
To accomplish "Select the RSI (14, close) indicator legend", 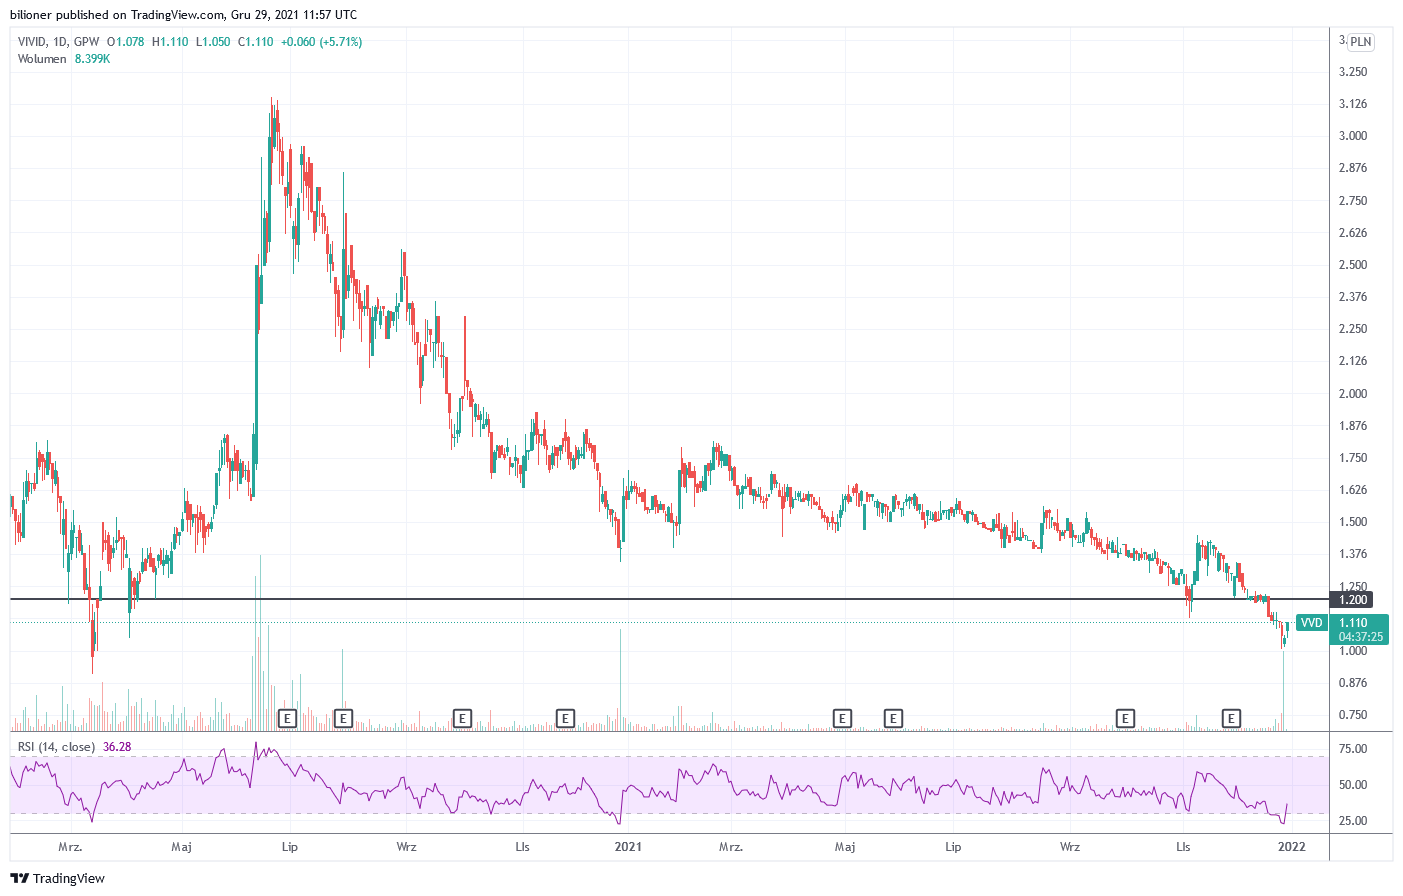I will 56,747.
